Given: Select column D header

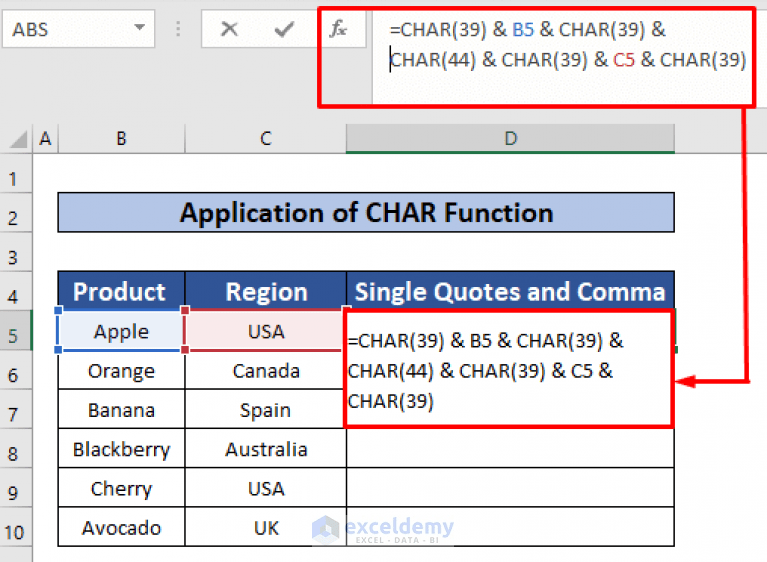Looking at the screenshot, I should pos(510,139).
